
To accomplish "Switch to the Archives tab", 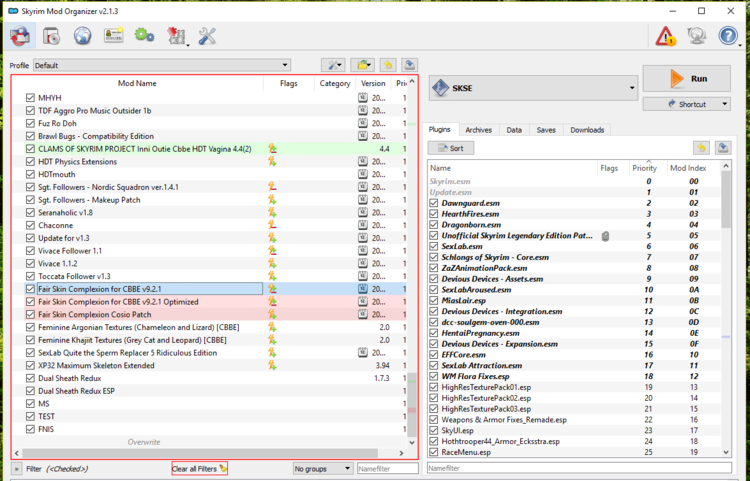I will tap(478, 130).
